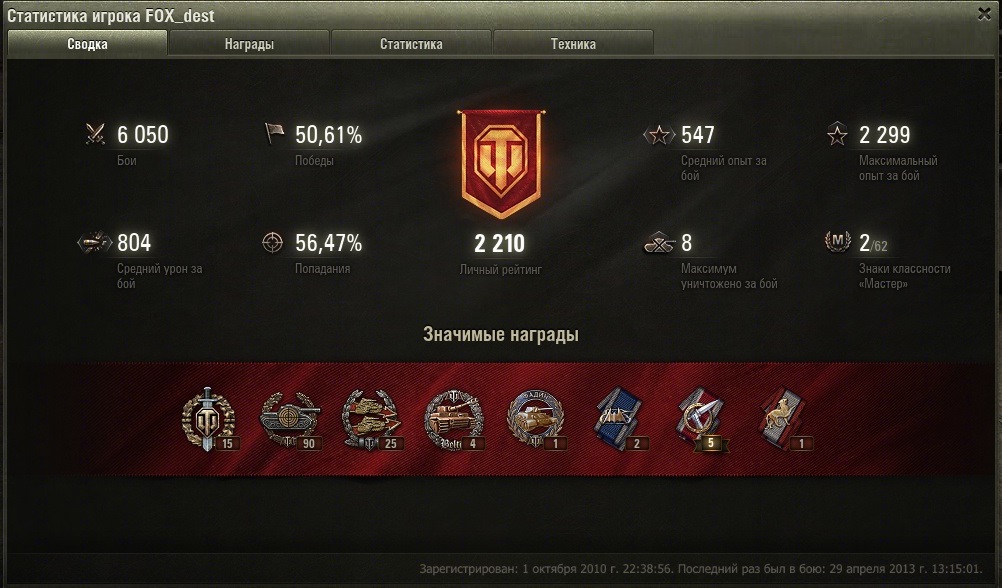Click the victories flag icon

(274, 134)
